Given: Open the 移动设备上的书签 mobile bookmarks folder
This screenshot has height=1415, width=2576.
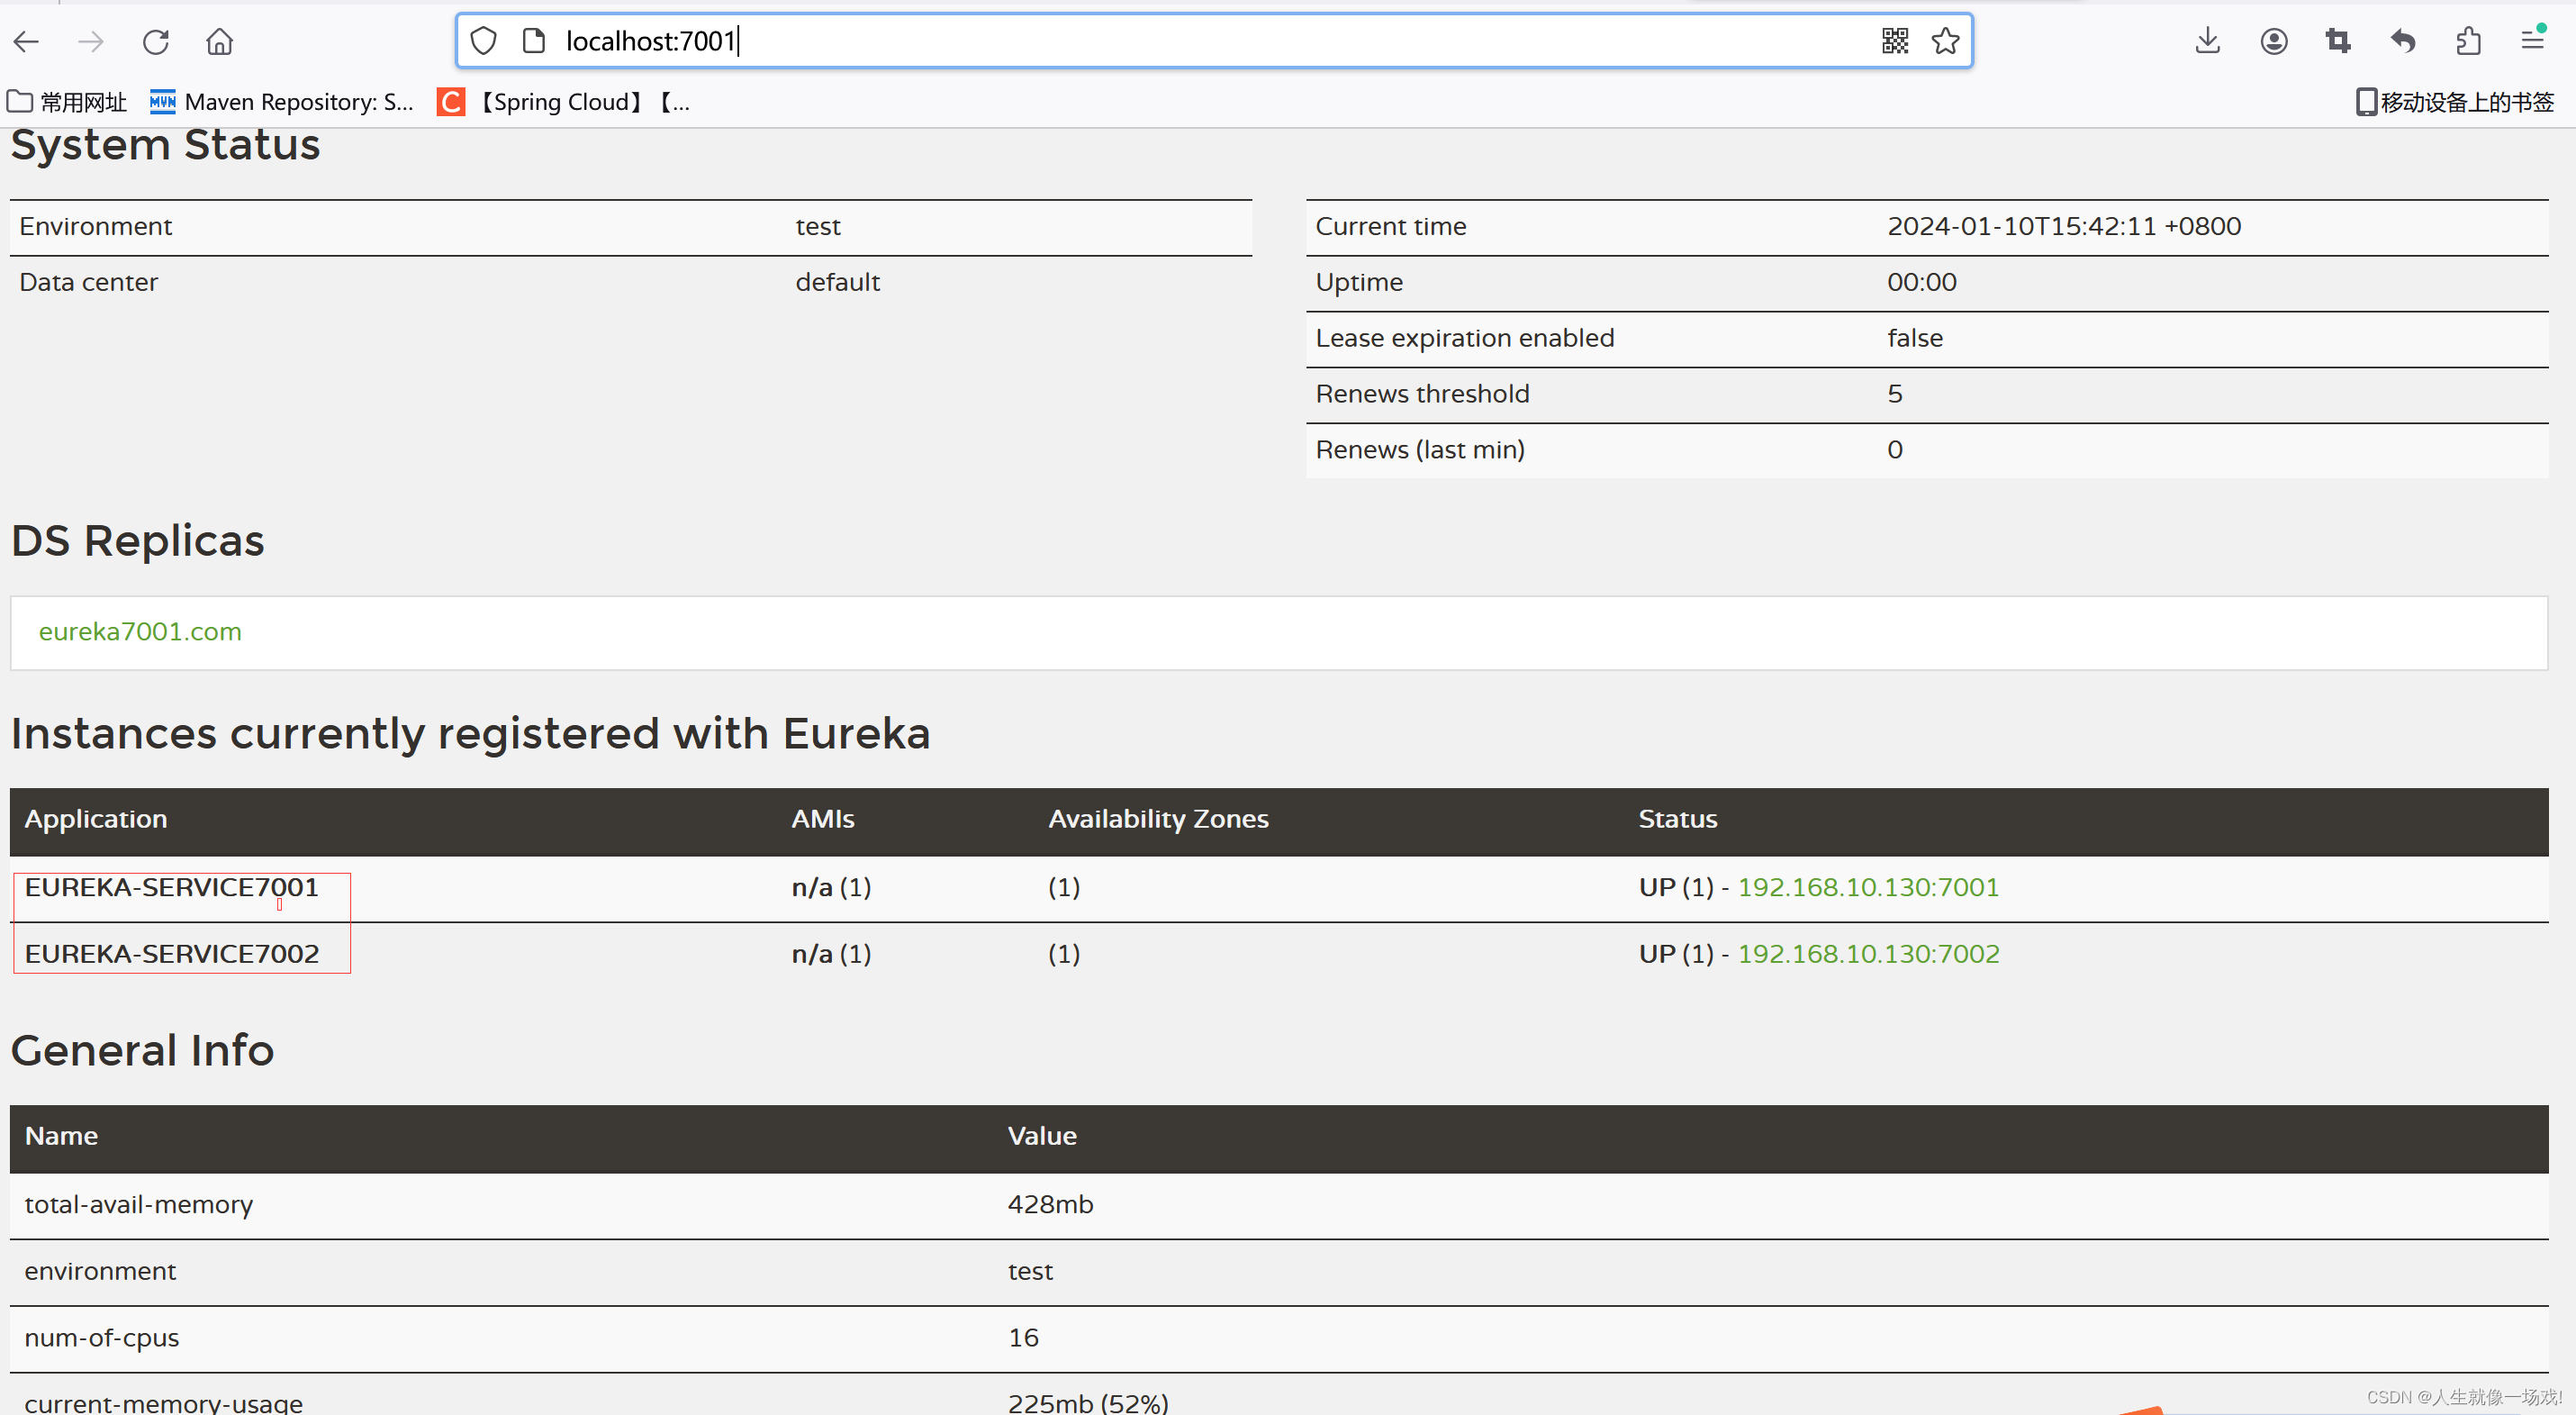Looking at the screenshot, I should click(2455, 102).
